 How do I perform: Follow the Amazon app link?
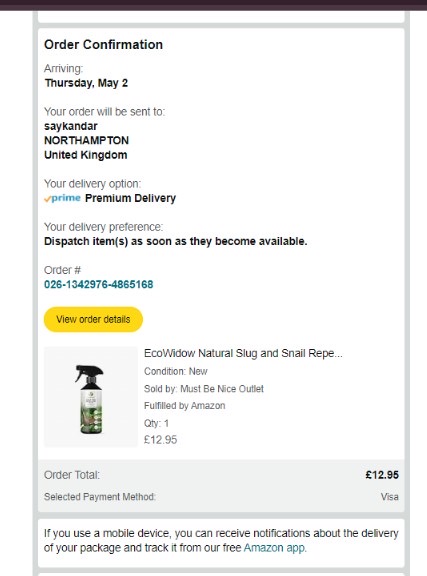(x=274, y=548)
